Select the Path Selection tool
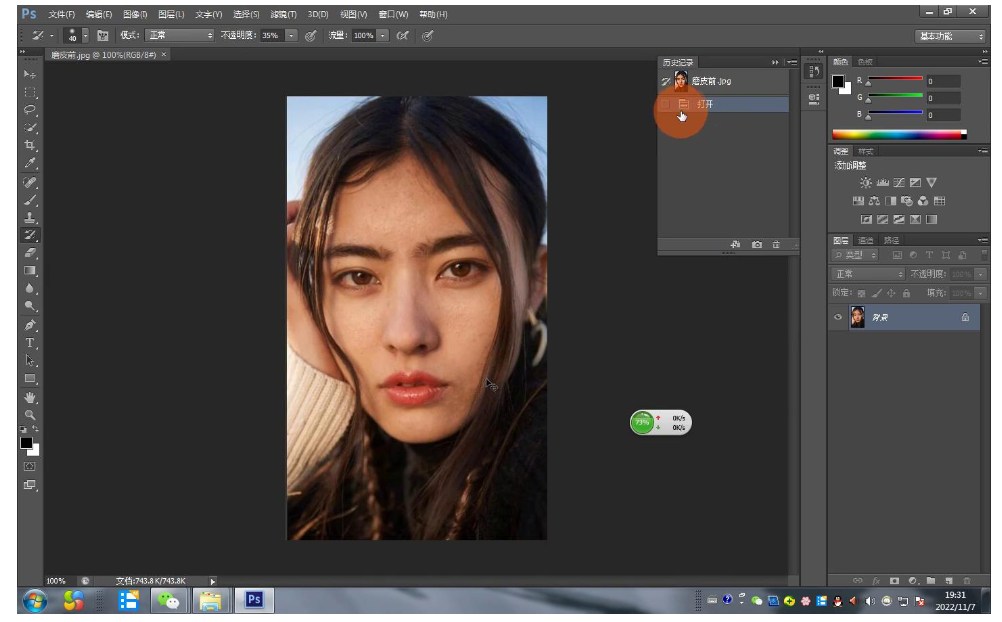Viewport: 1002px width, 622px height. (x=29, y=361)
